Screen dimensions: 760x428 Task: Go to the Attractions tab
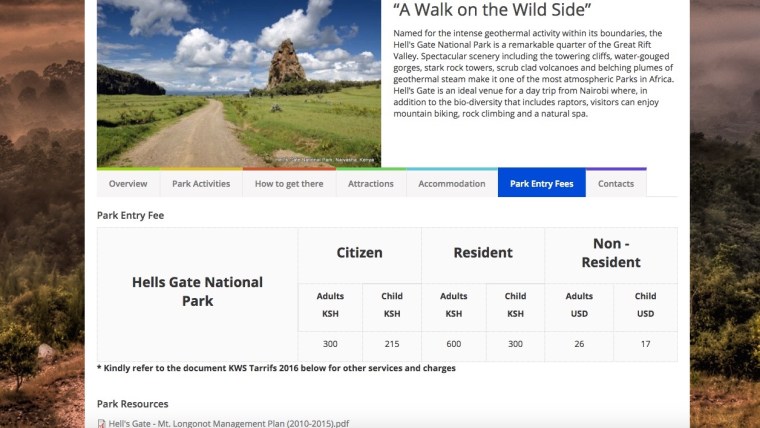click(371, 184)
